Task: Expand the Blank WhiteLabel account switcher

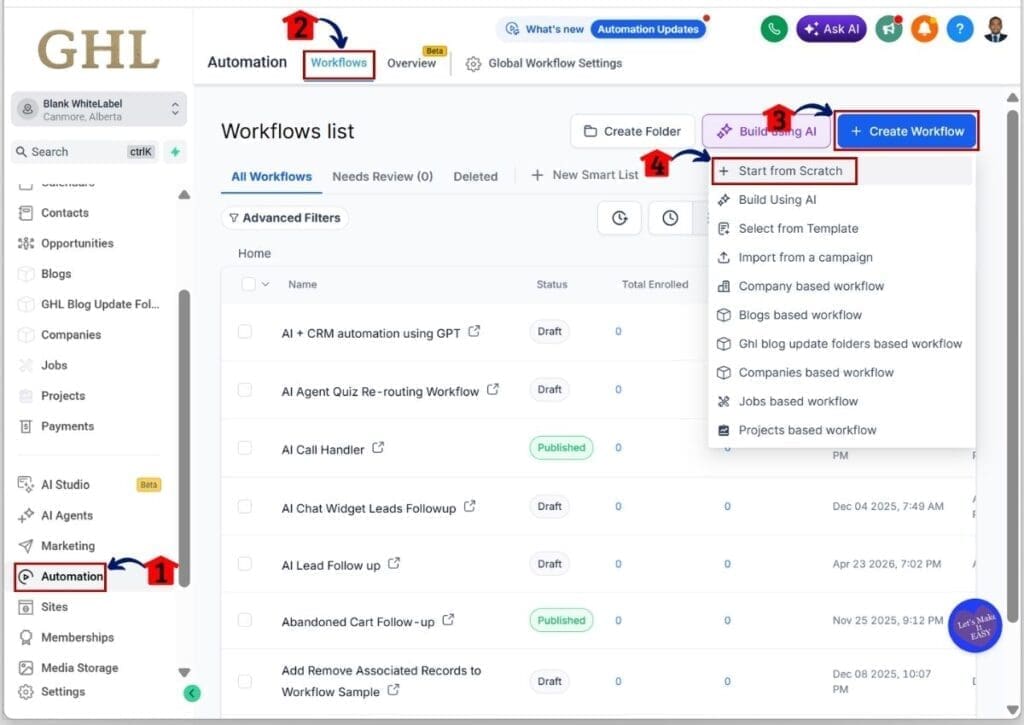Action: tap(99, 109)
